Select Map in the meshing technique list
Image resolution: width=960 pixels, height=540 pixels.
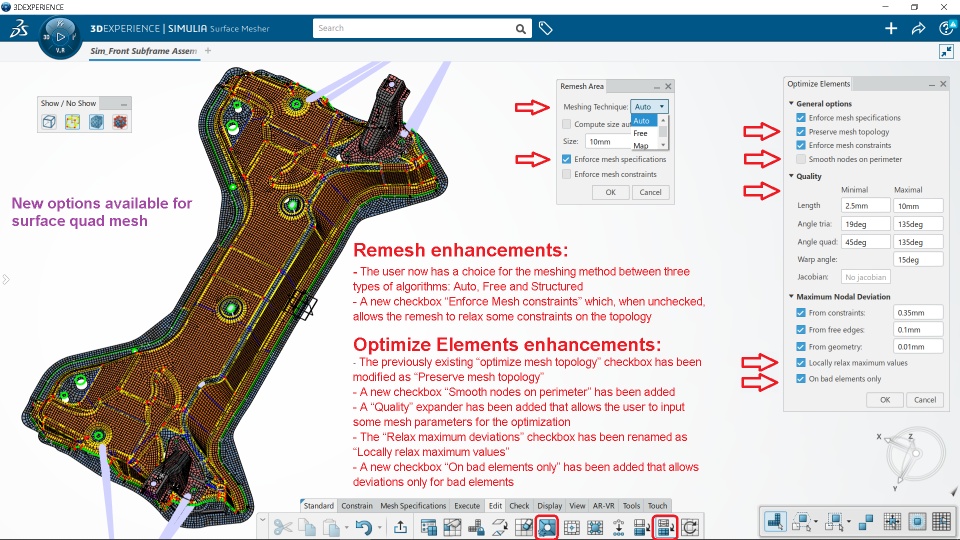coord(641,145)
